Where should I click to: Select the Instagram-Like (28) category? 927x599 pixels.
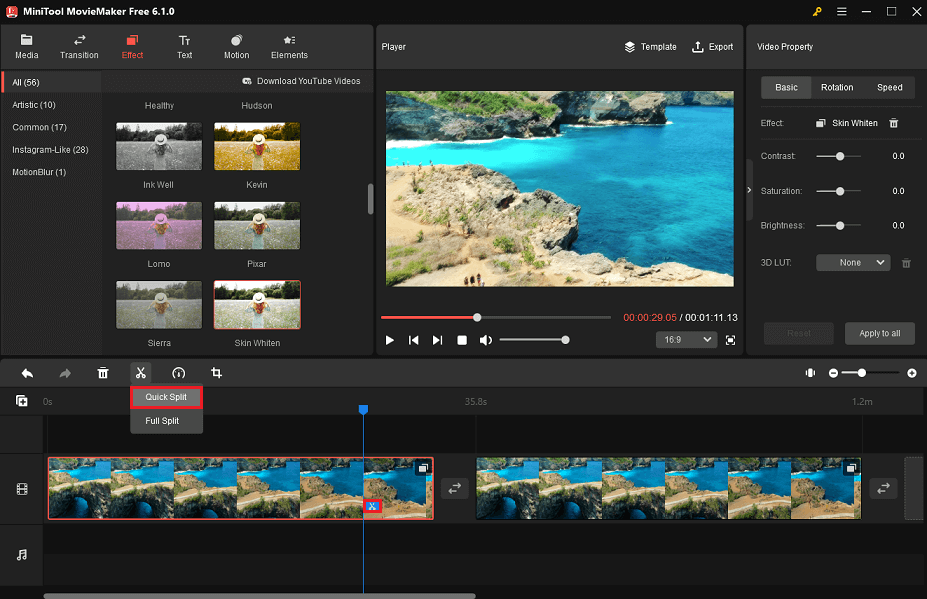coord(50,150)
